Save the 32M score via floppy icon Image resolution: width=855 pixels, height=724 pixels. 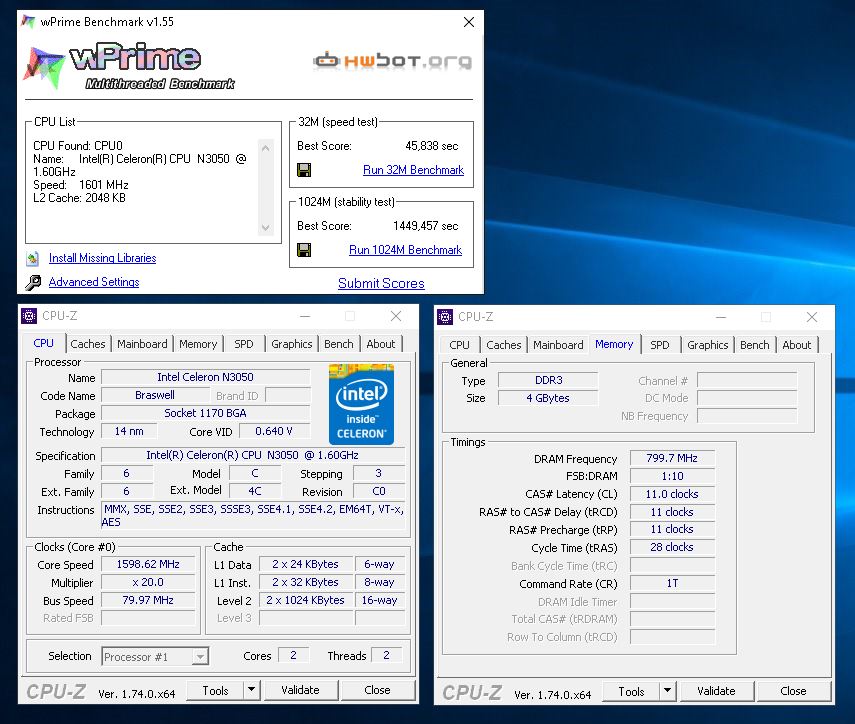click(304, 170)
